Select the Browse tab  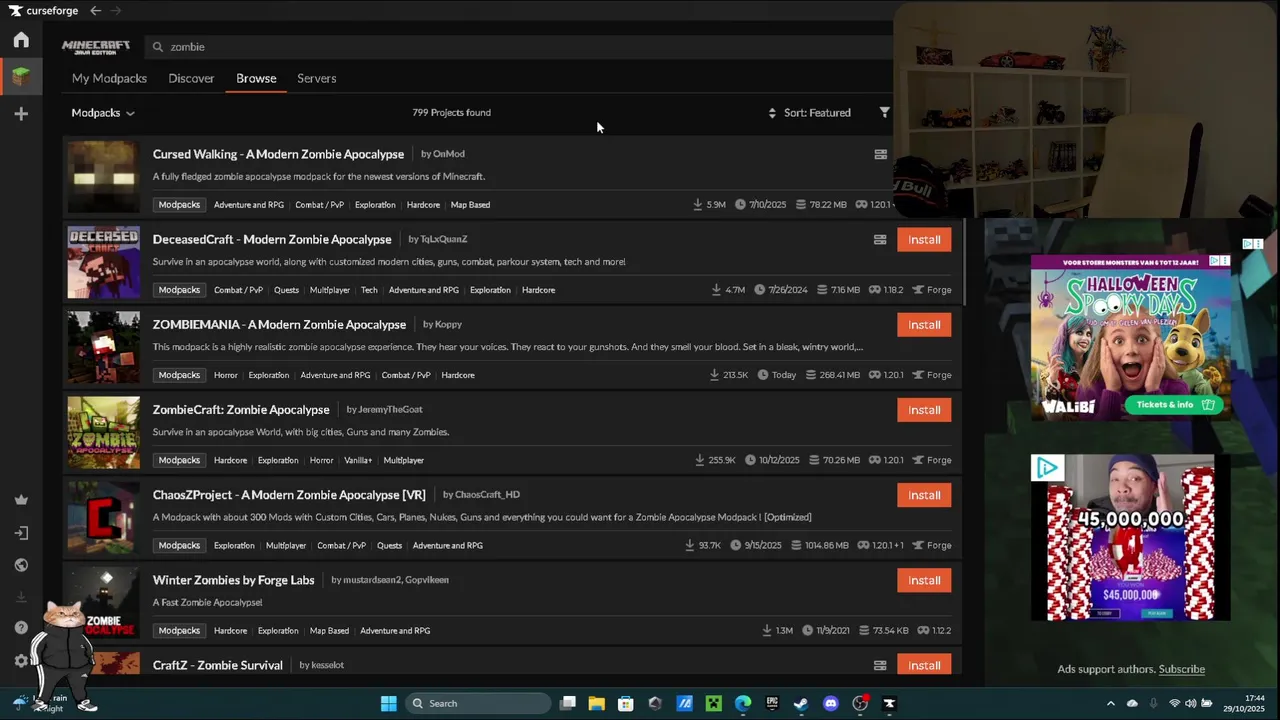tap(256, 78)
